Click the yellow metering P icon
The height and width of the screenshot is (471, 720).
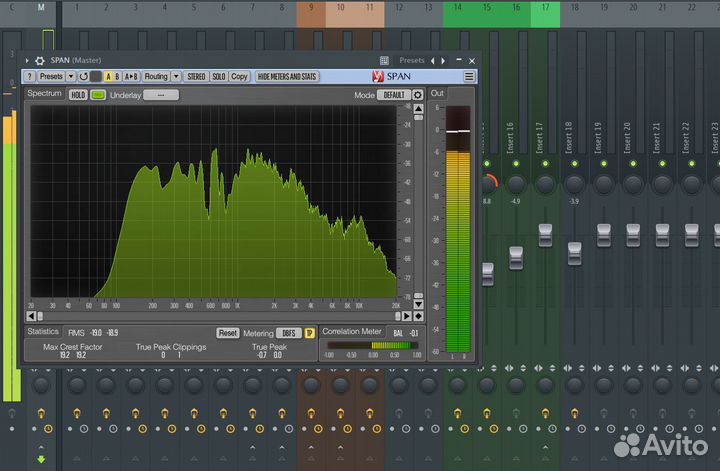(x=310, y=332)
